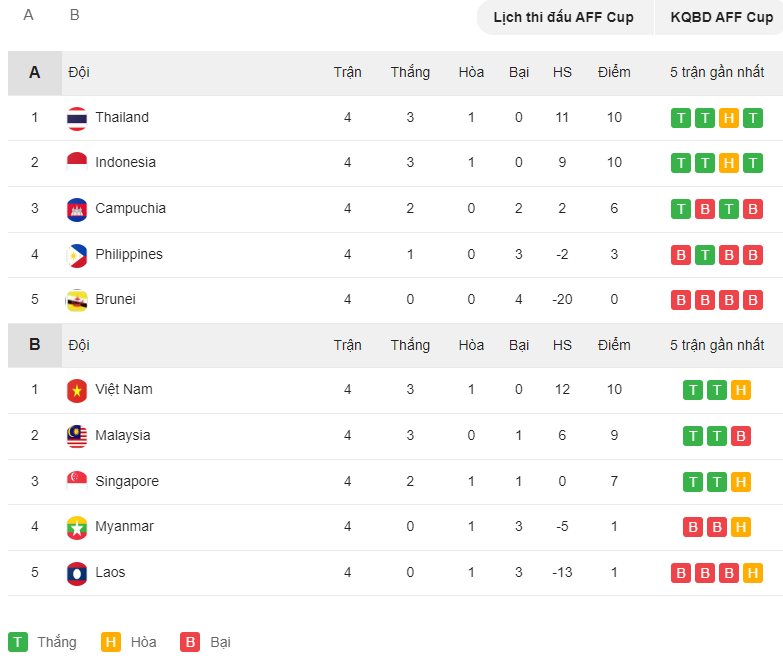783x663 pixels.
Task: Open the Việt Nam team link
Action: pyautogui.click(x=124, y=389)
